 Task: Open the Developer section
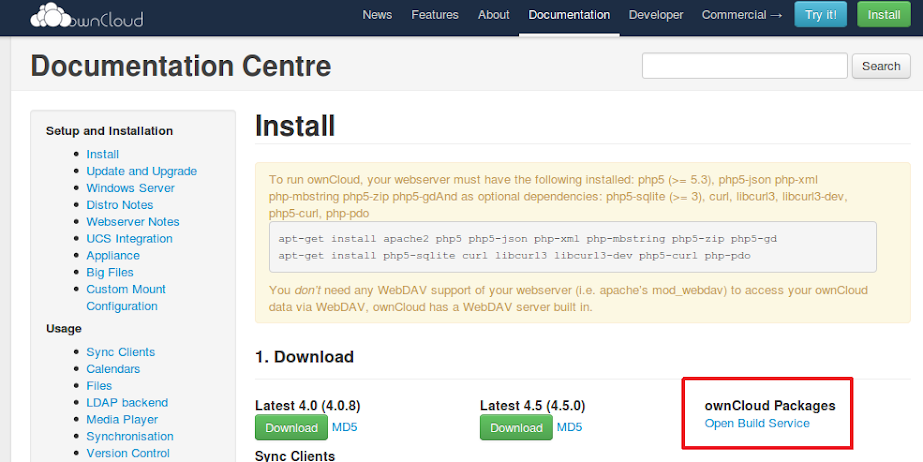click(656, 15)
